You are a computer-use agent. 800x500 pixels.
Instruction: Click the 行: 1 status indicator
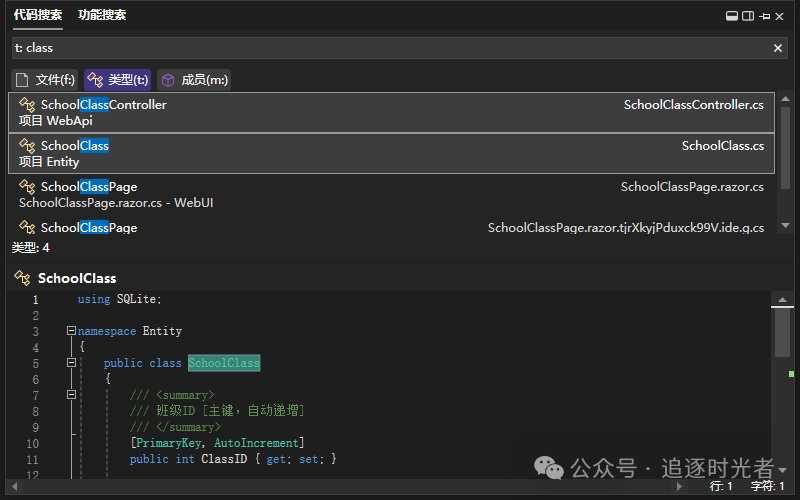pos(721,486)
